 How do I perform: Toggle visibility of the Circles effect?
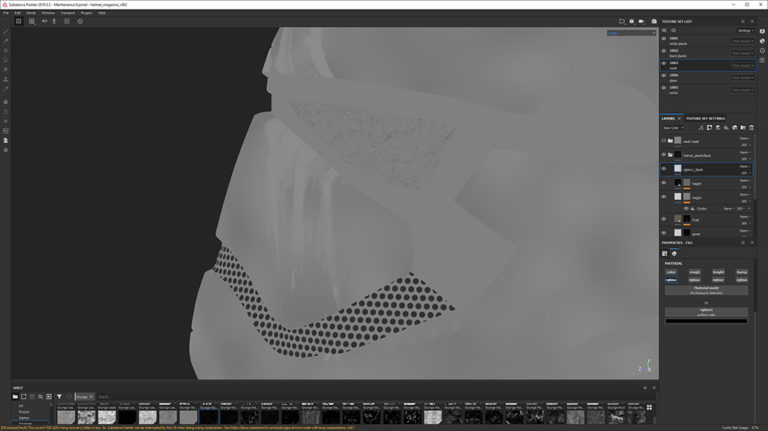point(686,209)
